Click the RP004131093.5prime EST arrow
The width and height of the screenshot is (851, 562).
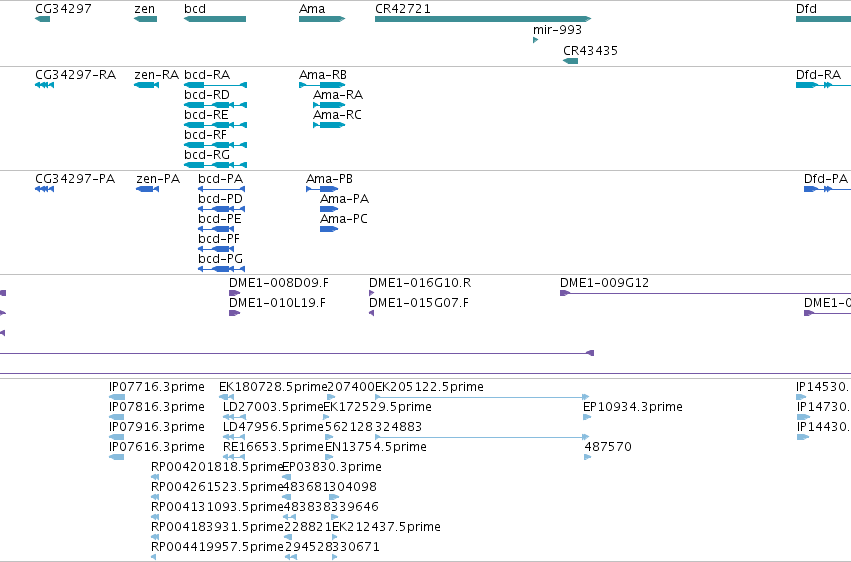[155, 517]
